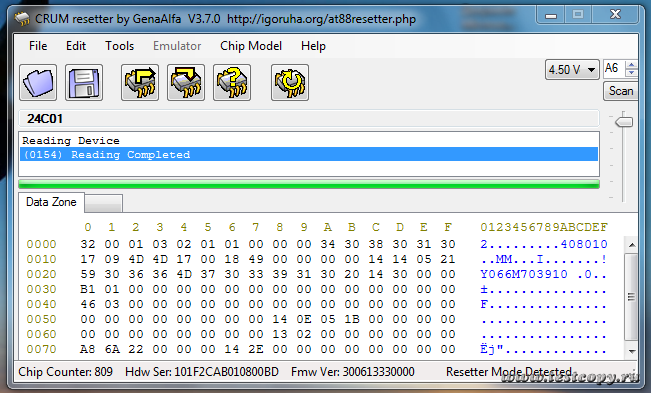Image resolution: width=651 pixels, height=393 pixels.
Task: Open the Chip Model menu
Action: tap(251, 46)
